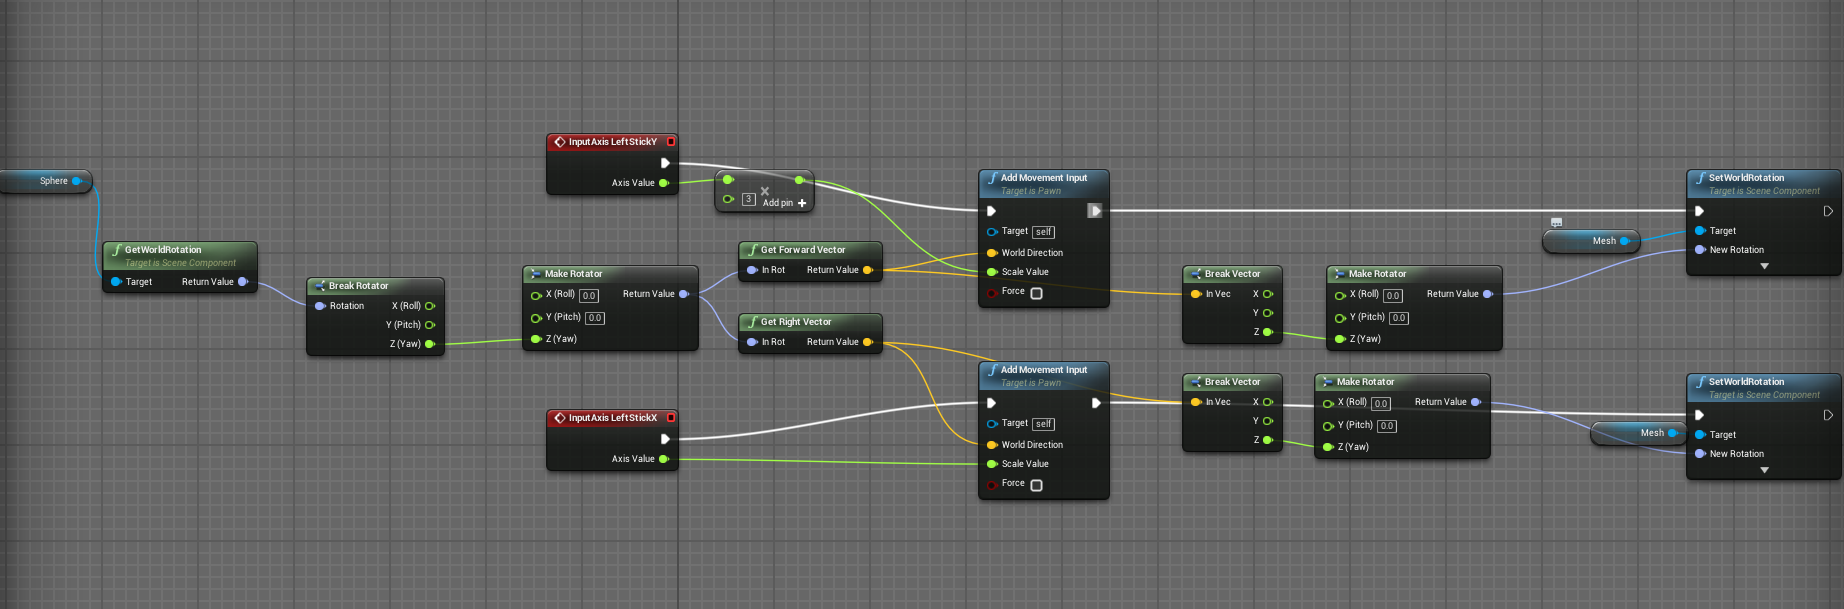Select the Get Forward Vector node title
The width and height of the screenshot is (1844, 609).
tap(802, 250)
